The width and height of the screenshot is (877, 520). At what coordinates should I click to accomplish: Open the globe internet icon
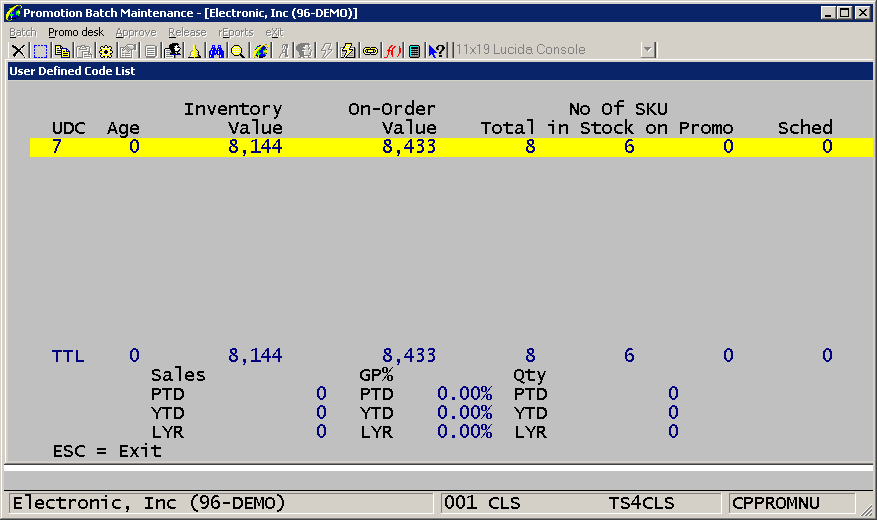(x=260, y=51)
